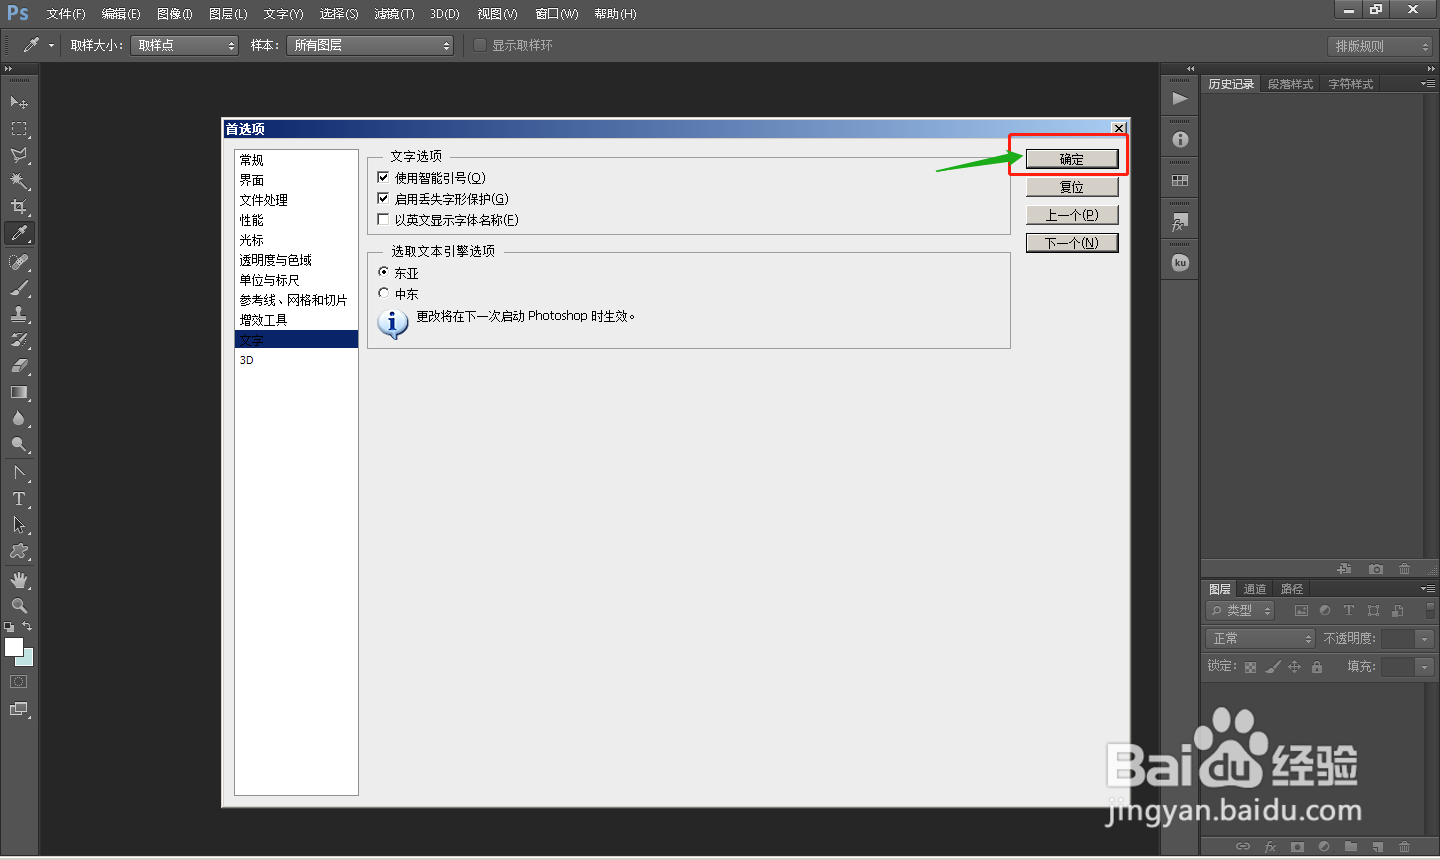The width and height of the screenshot is (1440, 860).
Task: Open the 文件 menu
Action: pyautogui.click(x=66, y=14)
